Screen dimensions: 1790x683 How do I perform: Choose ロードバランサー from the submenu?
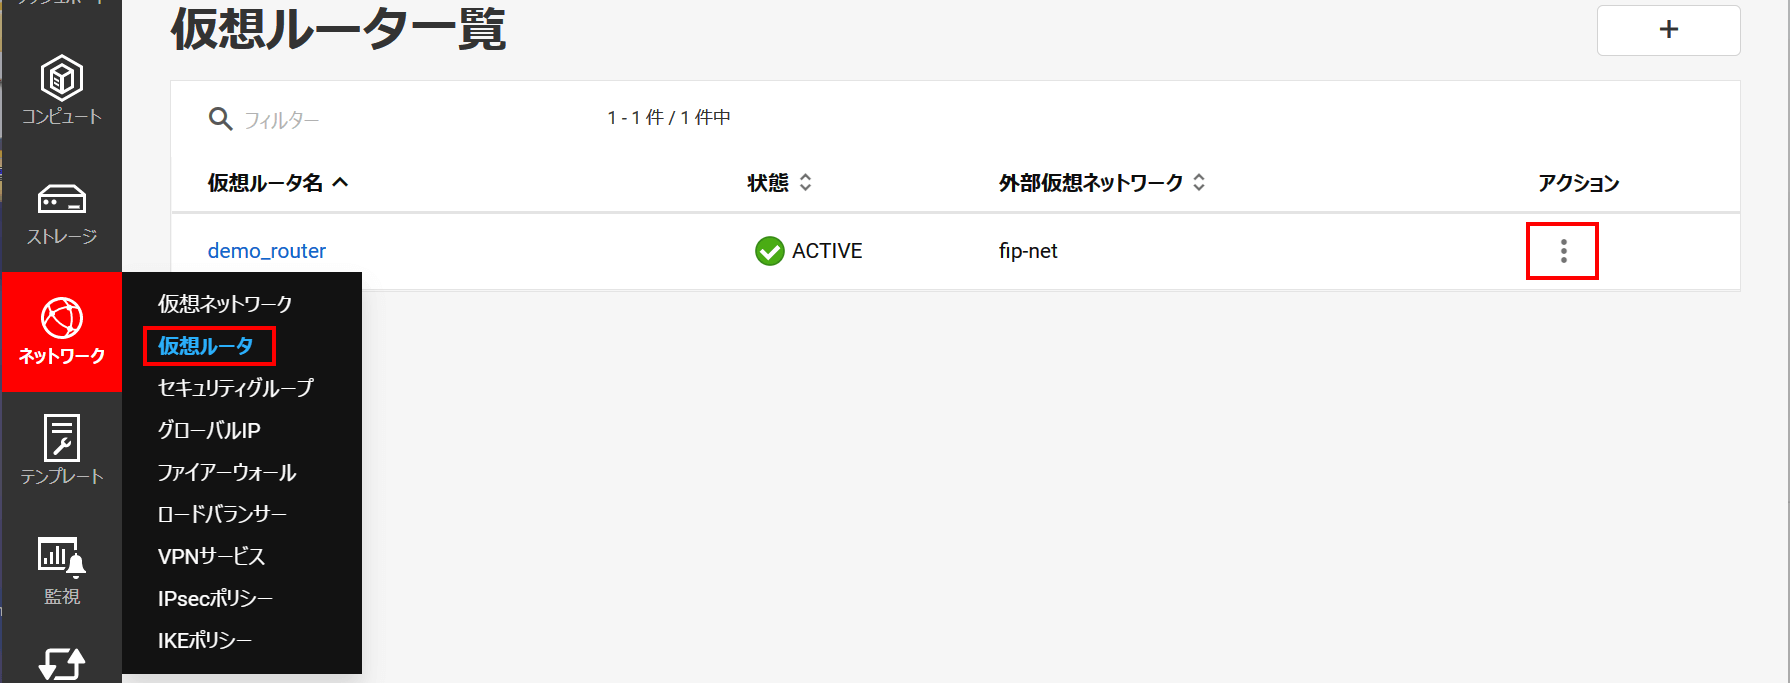222,514
